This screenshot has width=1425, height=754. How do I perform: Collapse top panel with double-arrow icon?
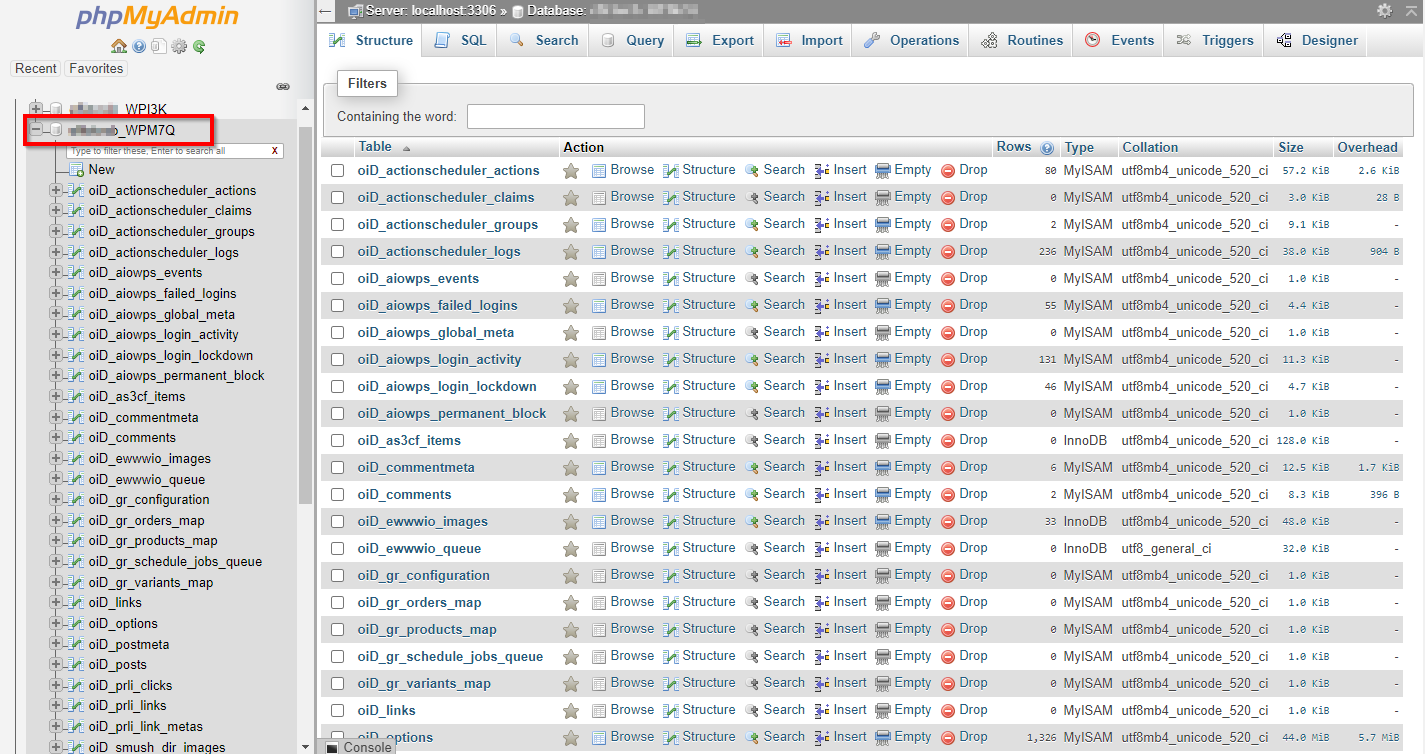(x=1411, y=10)
